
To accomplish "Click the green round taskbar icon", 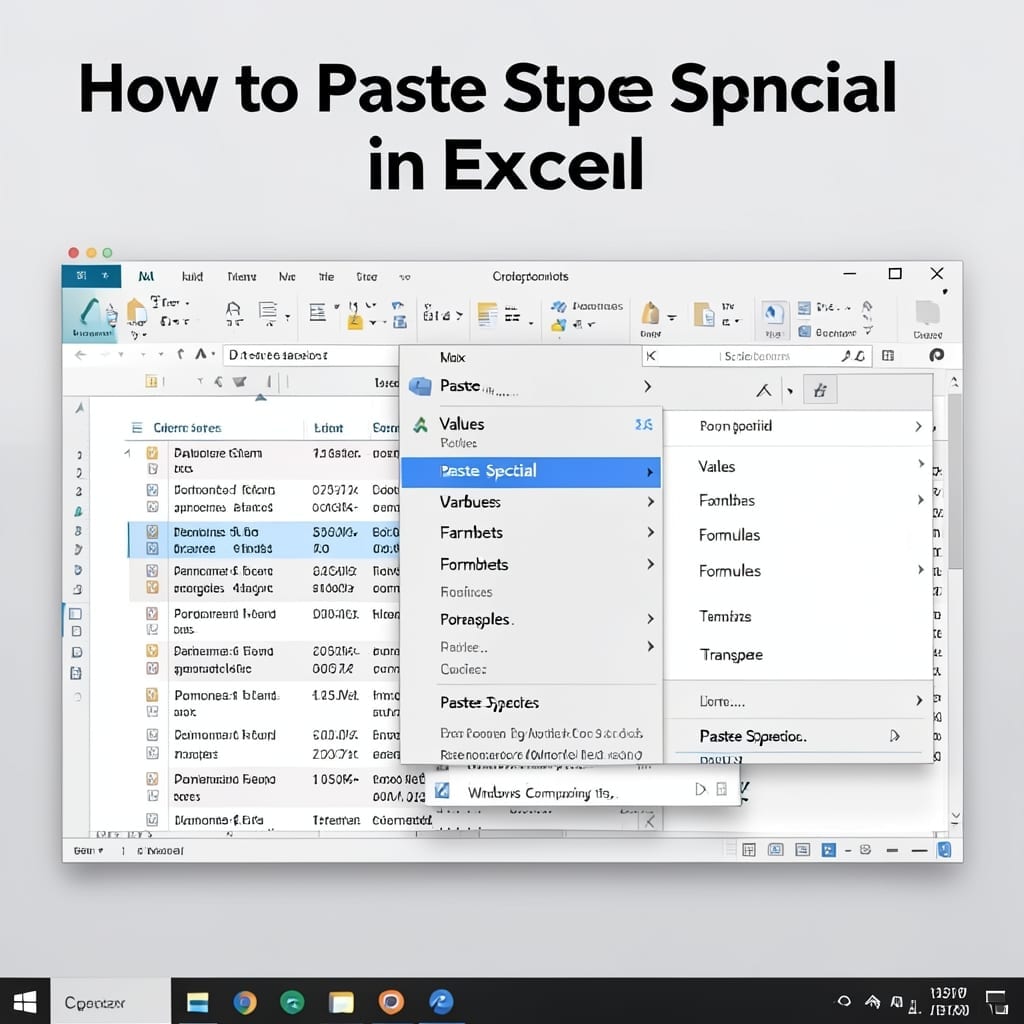I will coord(292,1002).
